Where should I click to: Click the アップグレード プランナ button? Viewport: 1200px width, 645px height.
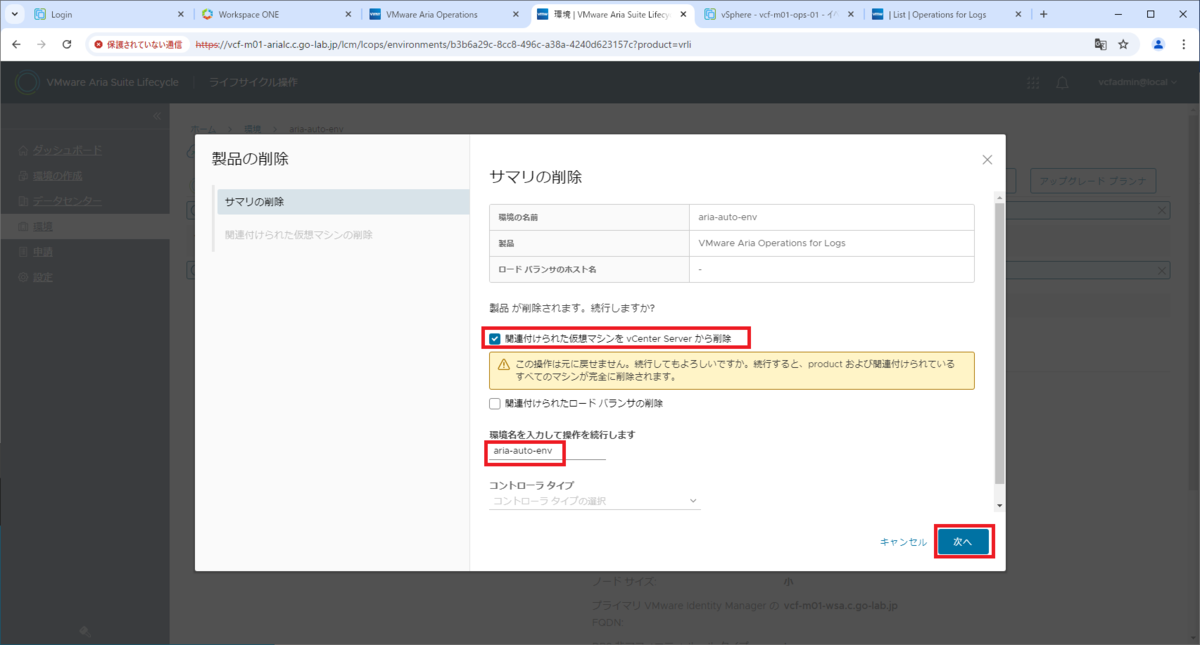click(x=1093, y=181)
